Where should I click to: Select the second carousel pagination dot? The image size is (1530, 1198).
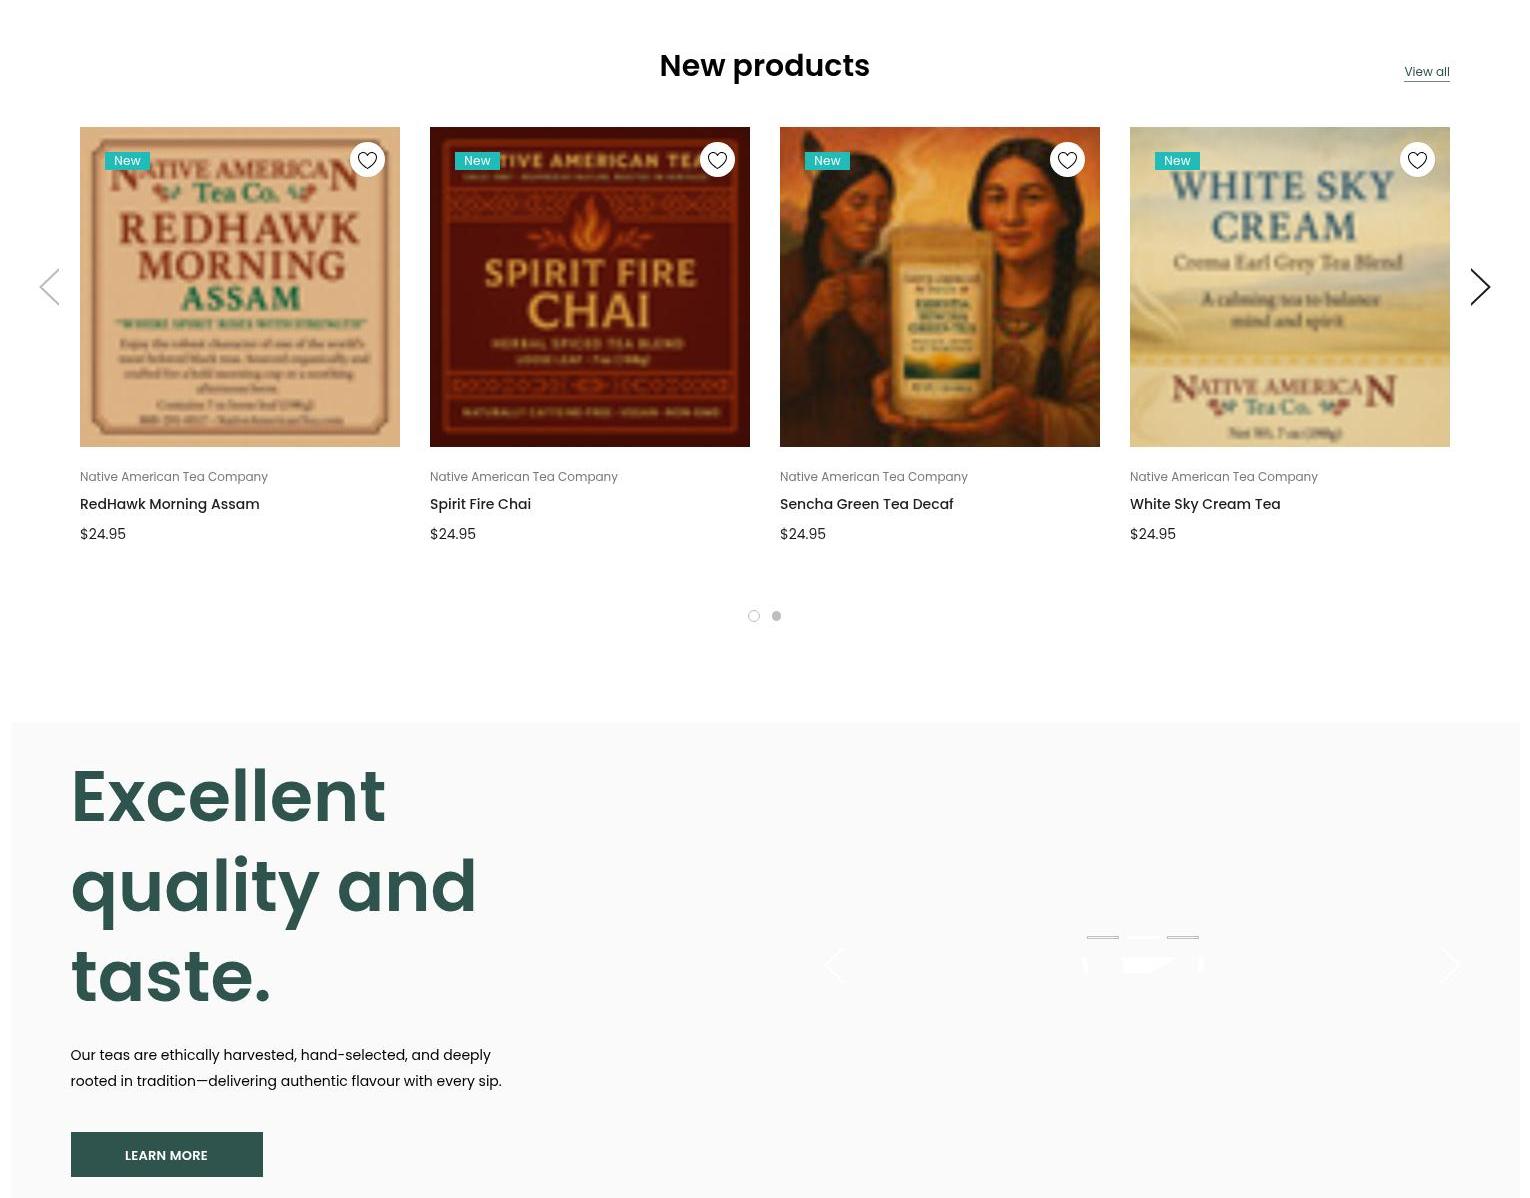tap(776, 616)
